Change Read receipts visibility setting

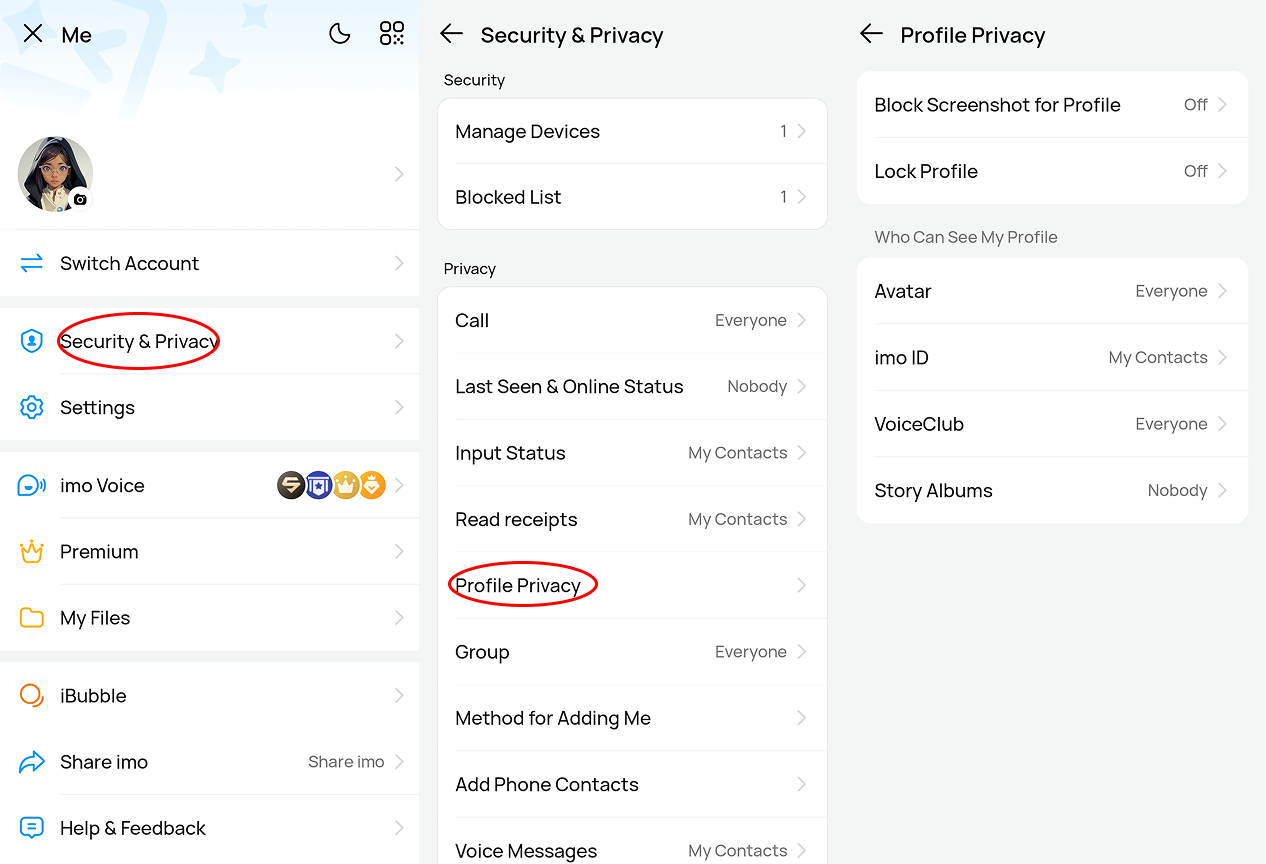(632, 519)
